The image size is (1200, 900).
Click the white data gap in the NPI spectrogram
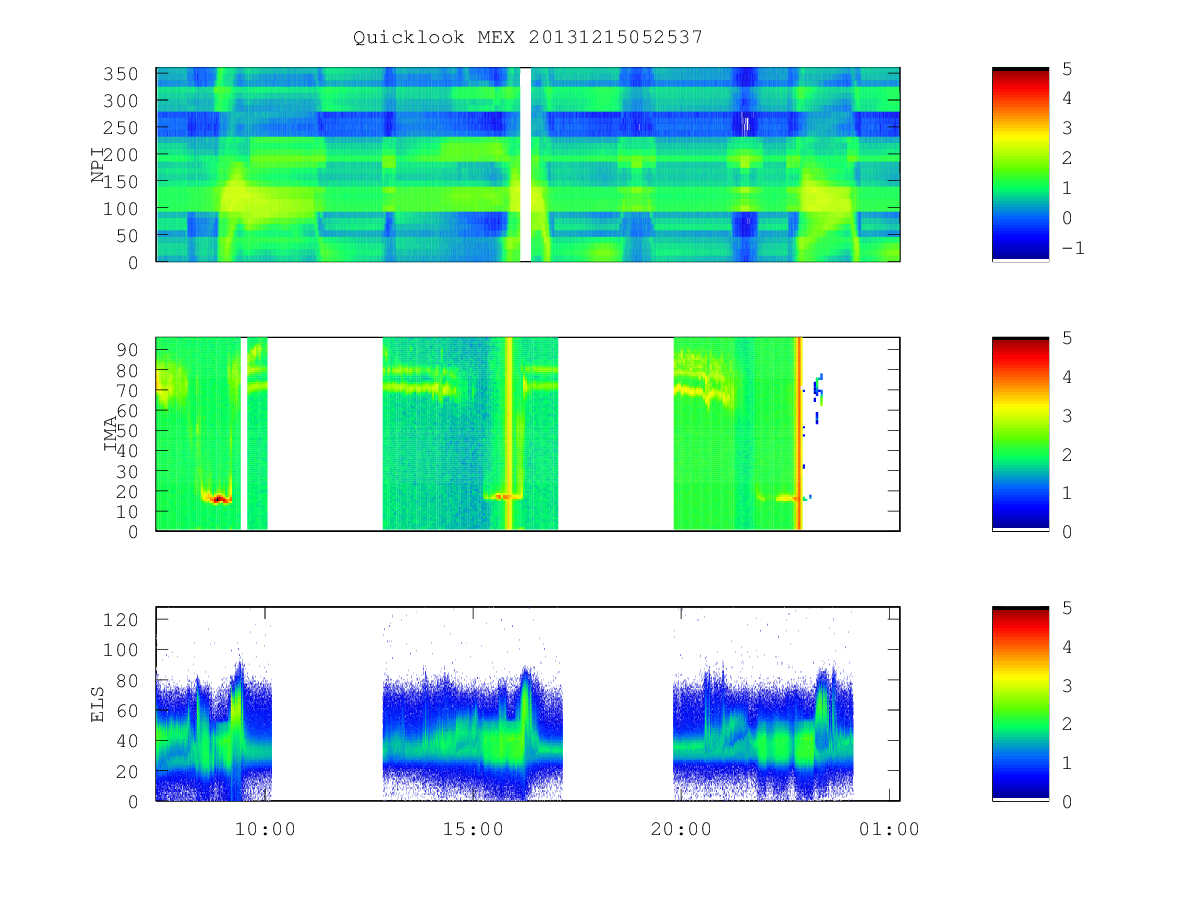525,164
